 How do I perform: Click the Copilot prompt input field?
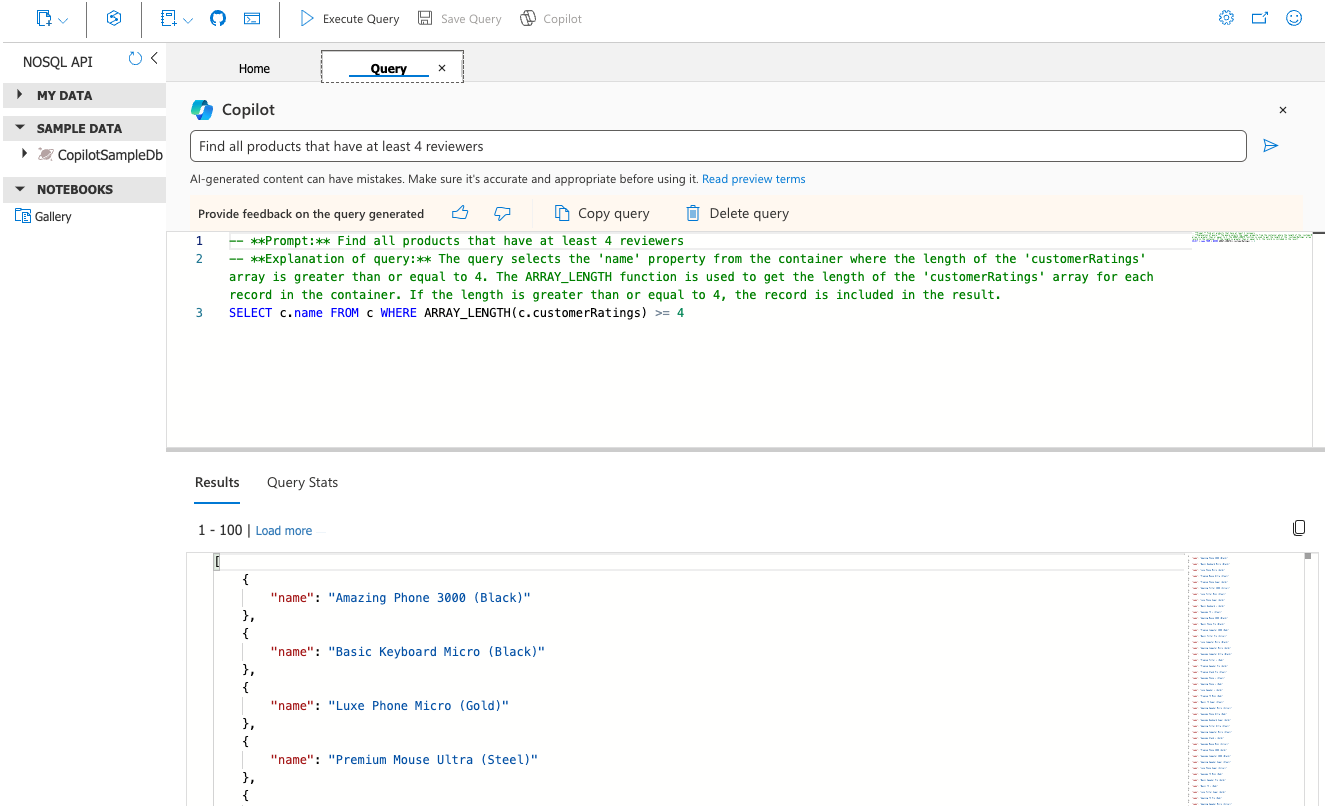[x=718, y=146]
